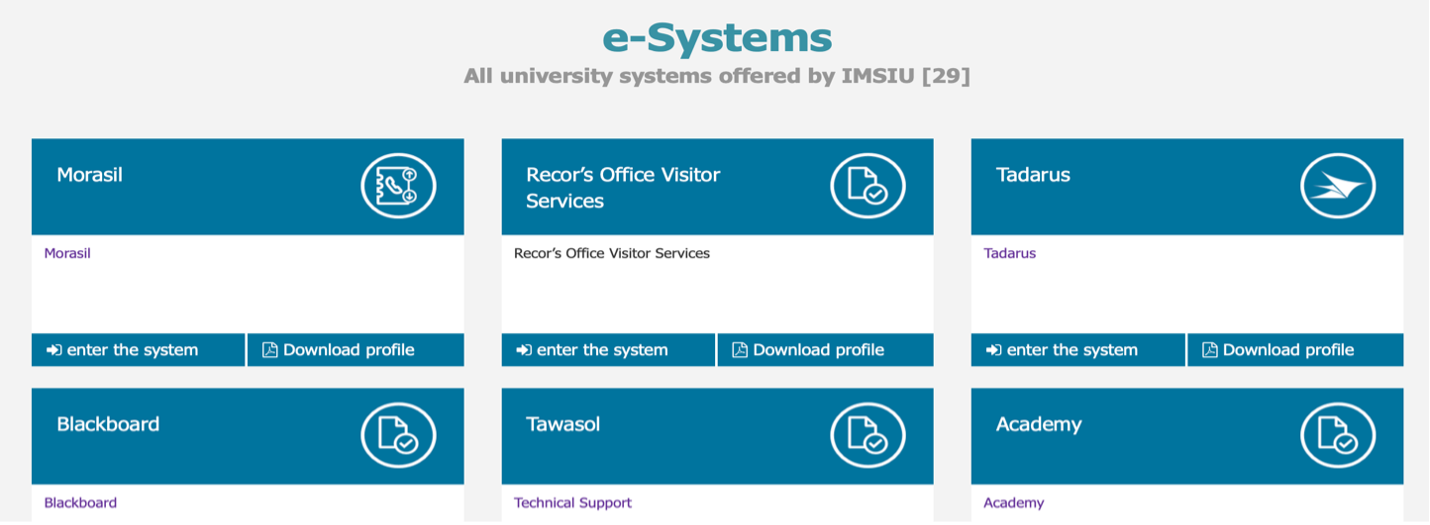Open the purple Morasil link
Screen dimensions: 1430x525
click(67, 254)
